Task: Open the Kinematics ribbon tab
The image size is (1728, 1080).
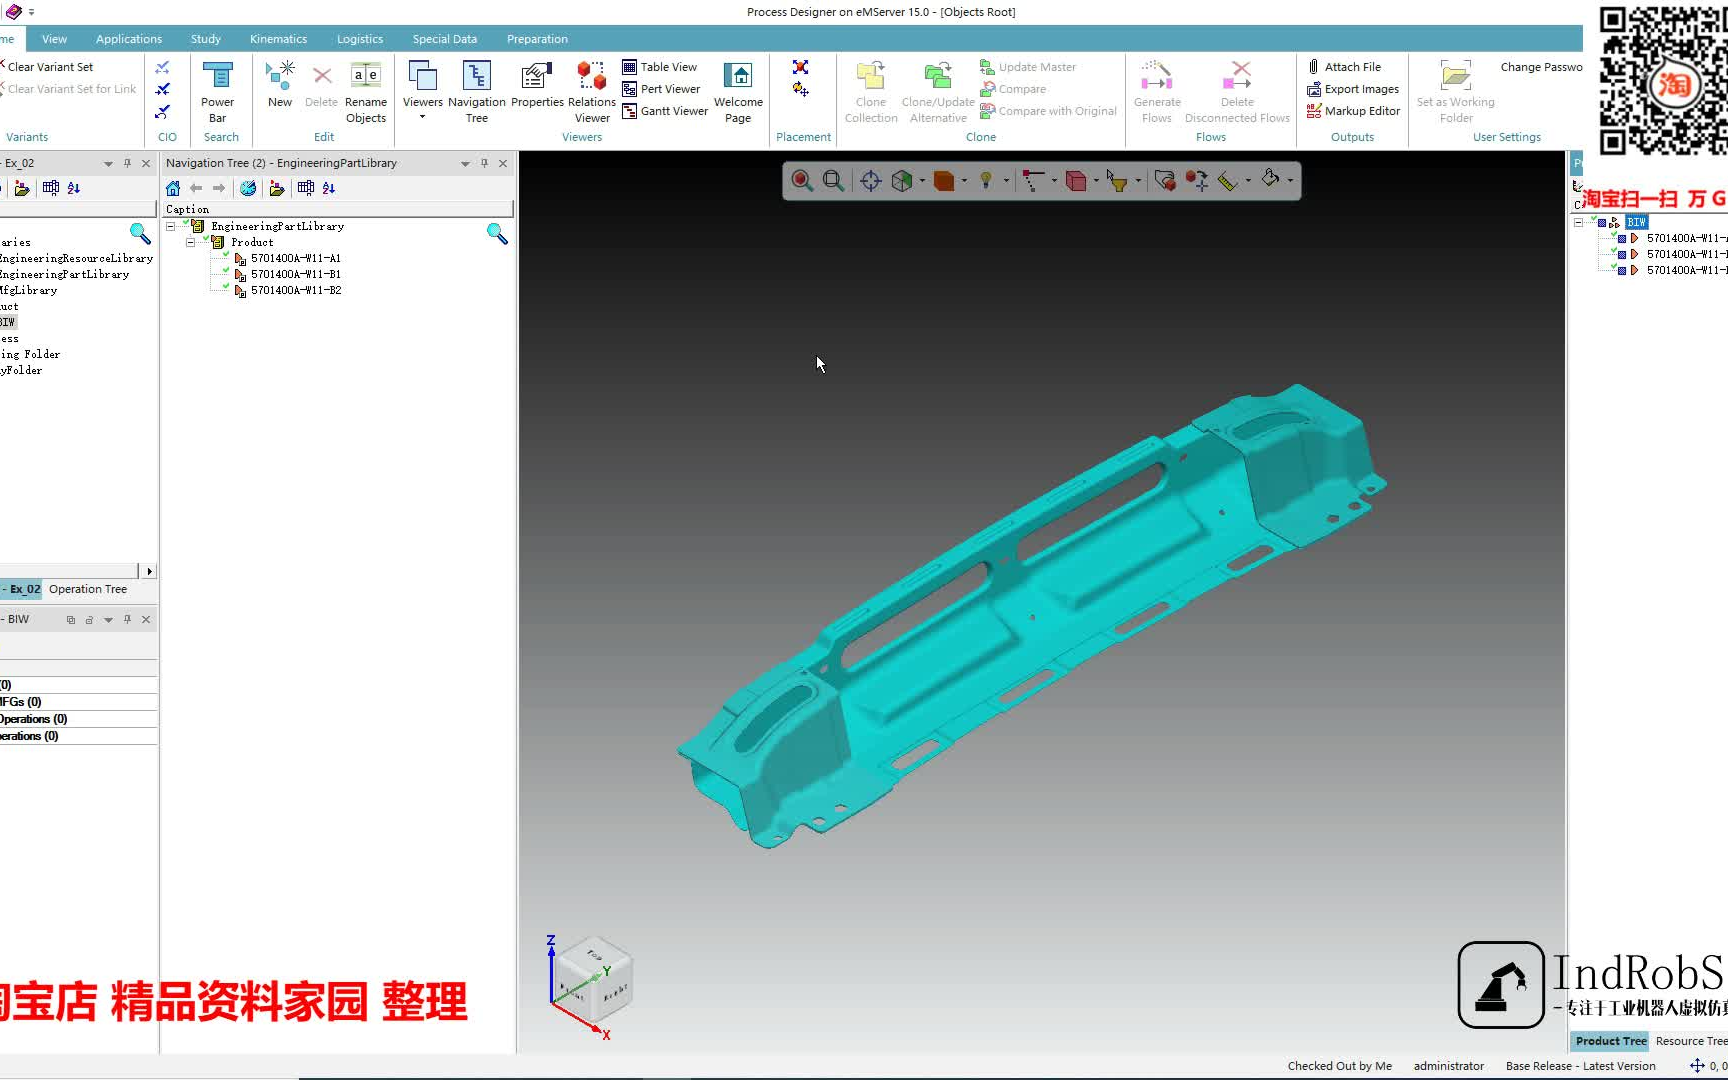Action: tap(278, 39)
